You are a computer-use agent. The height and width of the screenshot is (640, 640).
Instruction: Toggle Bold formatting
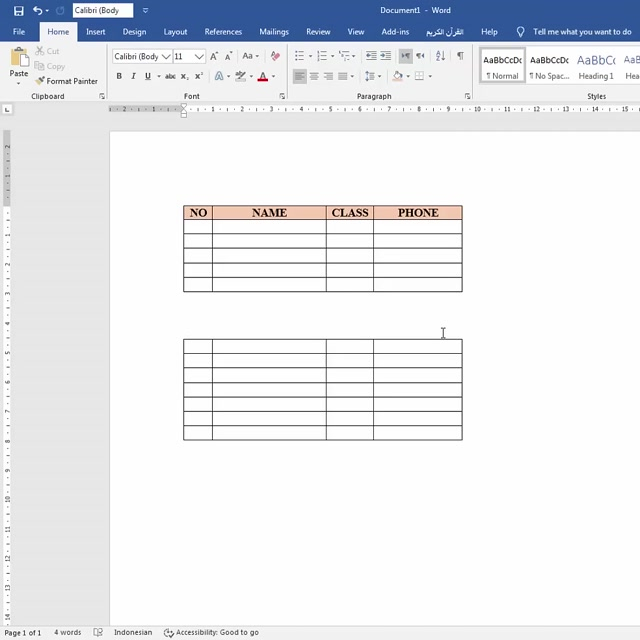[118, 76]
